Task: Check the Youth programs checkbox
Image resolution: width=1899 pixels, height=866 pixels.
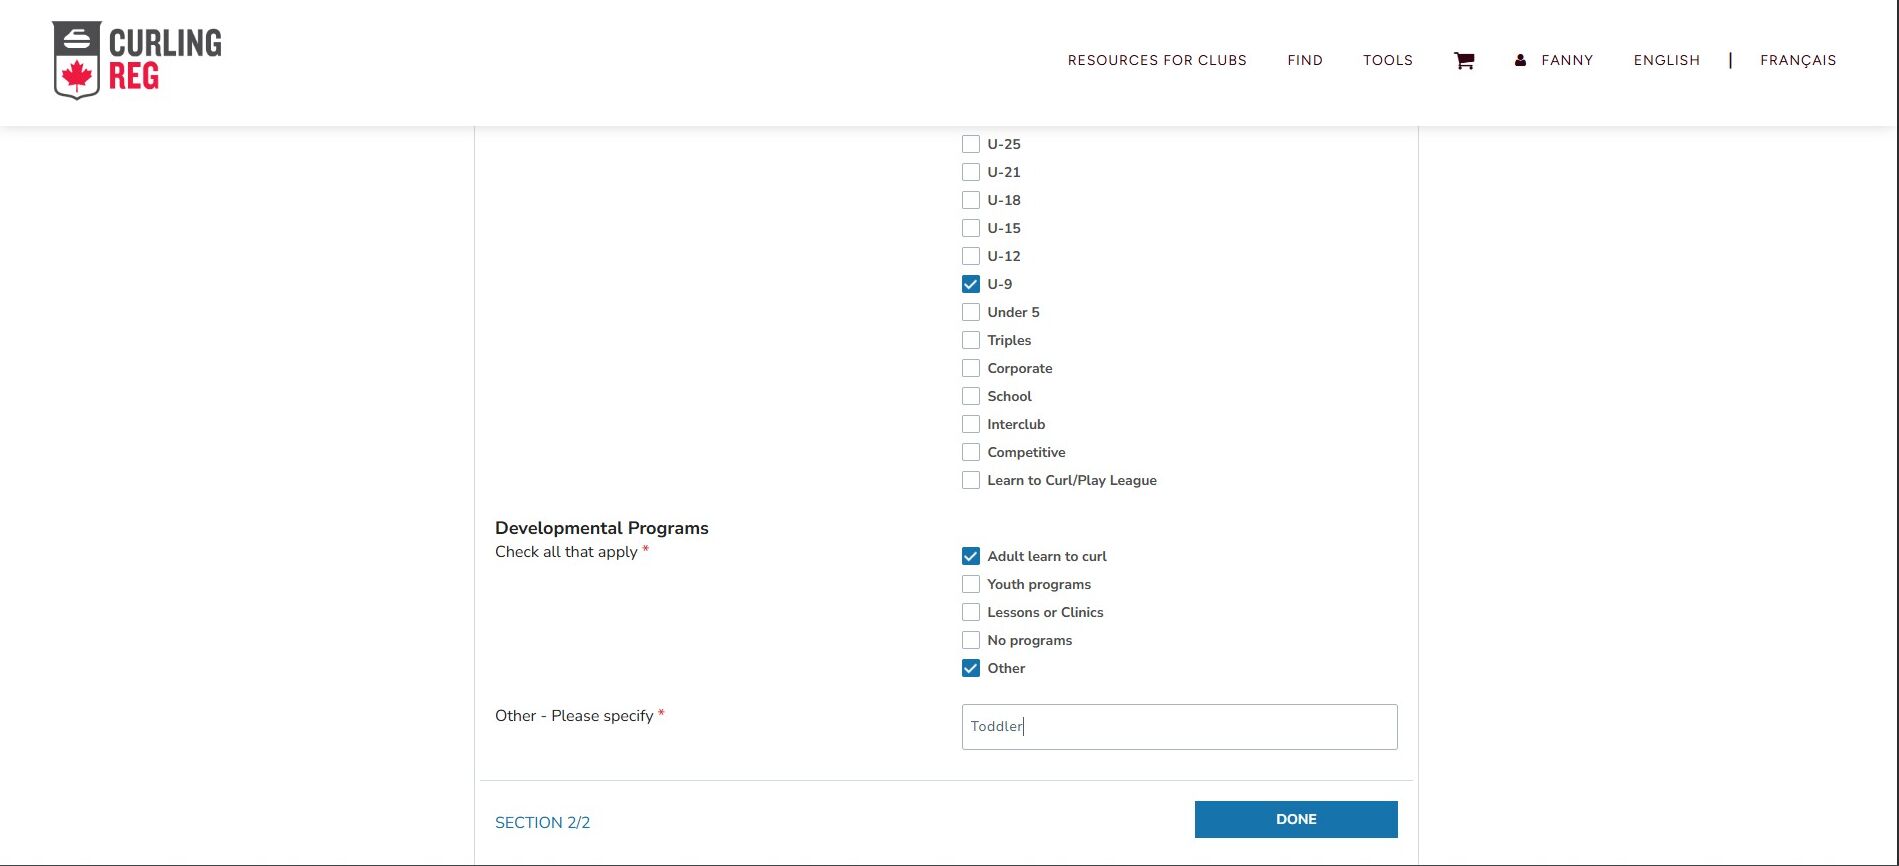Action: [x=970, y=584]
